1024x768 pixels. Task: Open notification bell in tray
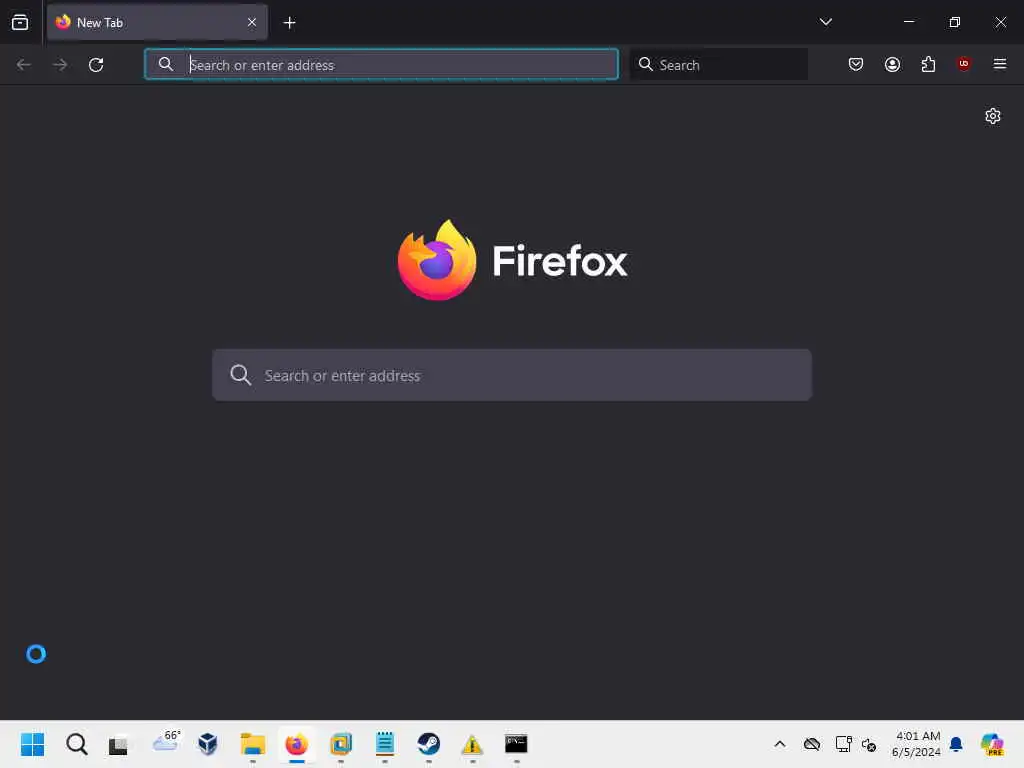956,744
